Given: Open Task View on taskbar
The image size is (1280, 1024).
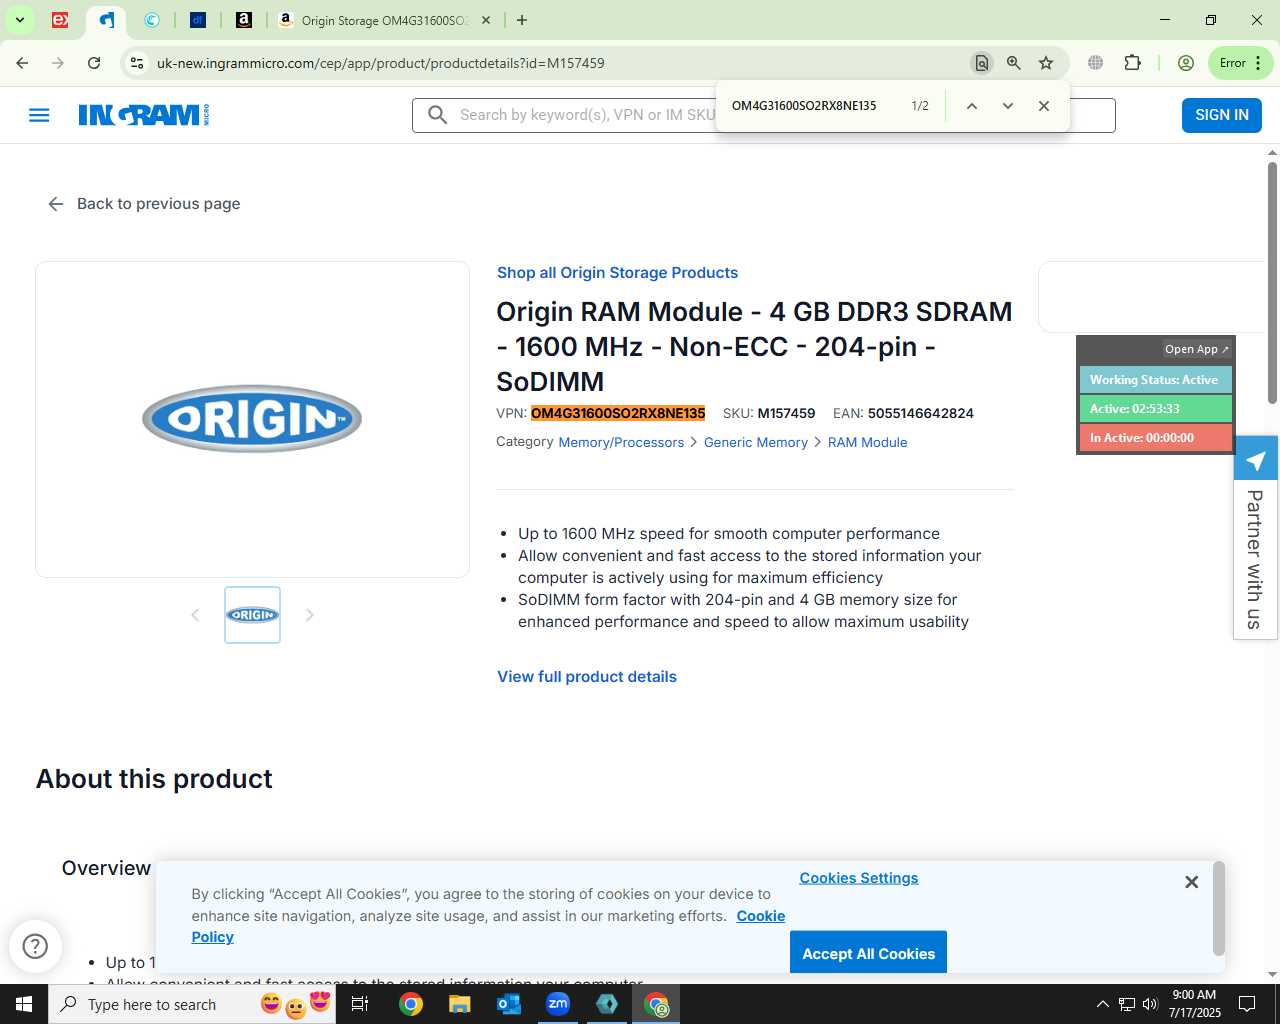Looking at the screenshot, I should (360, 1004).
